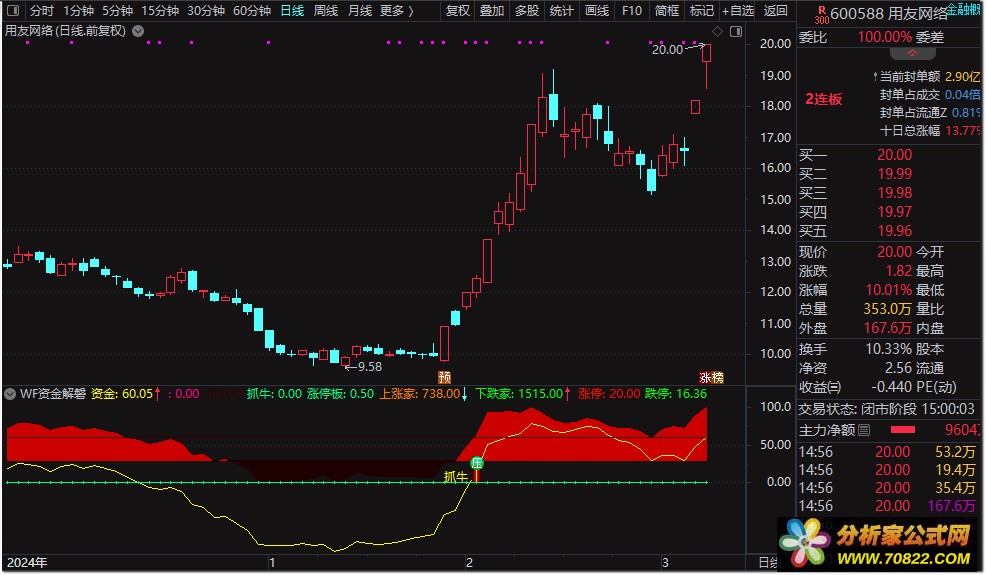Expand 更多 period options
The image size is (987, 575).
(397, 11)
